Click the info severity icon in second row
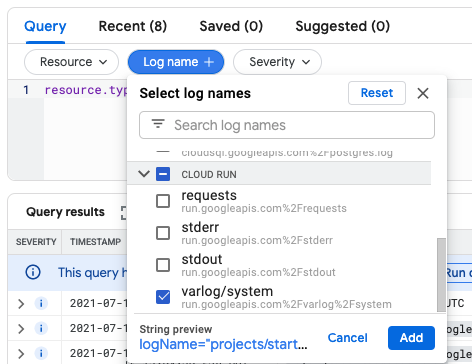Image resolution: width=472 pixels, height=364 pixels. point(41,329)
